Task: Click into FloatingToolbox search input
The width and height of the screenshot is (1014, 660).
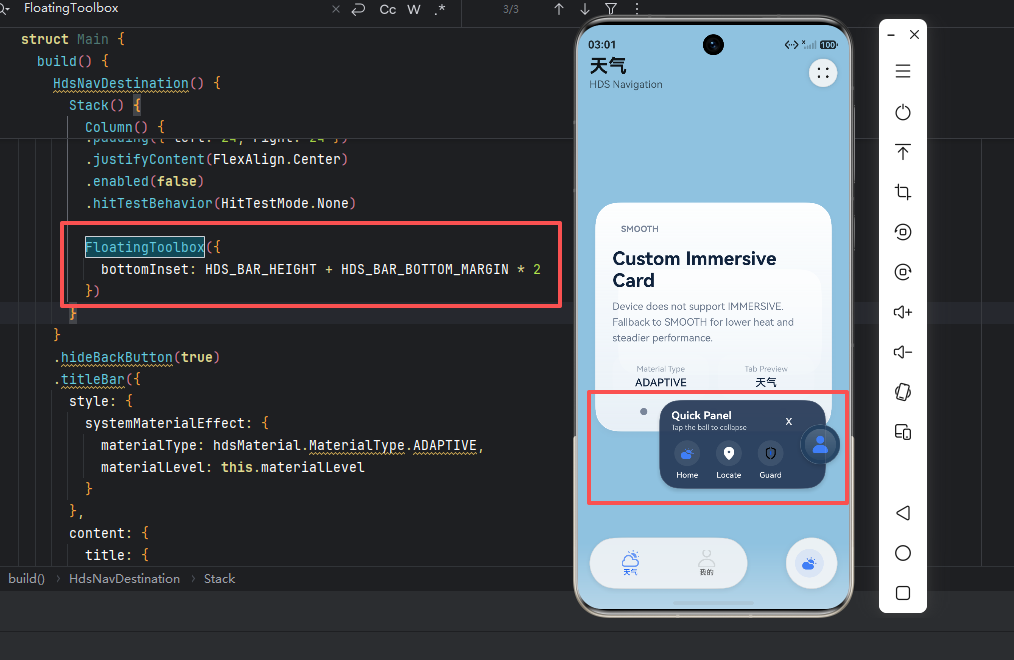Action: (x=175, y=8)
